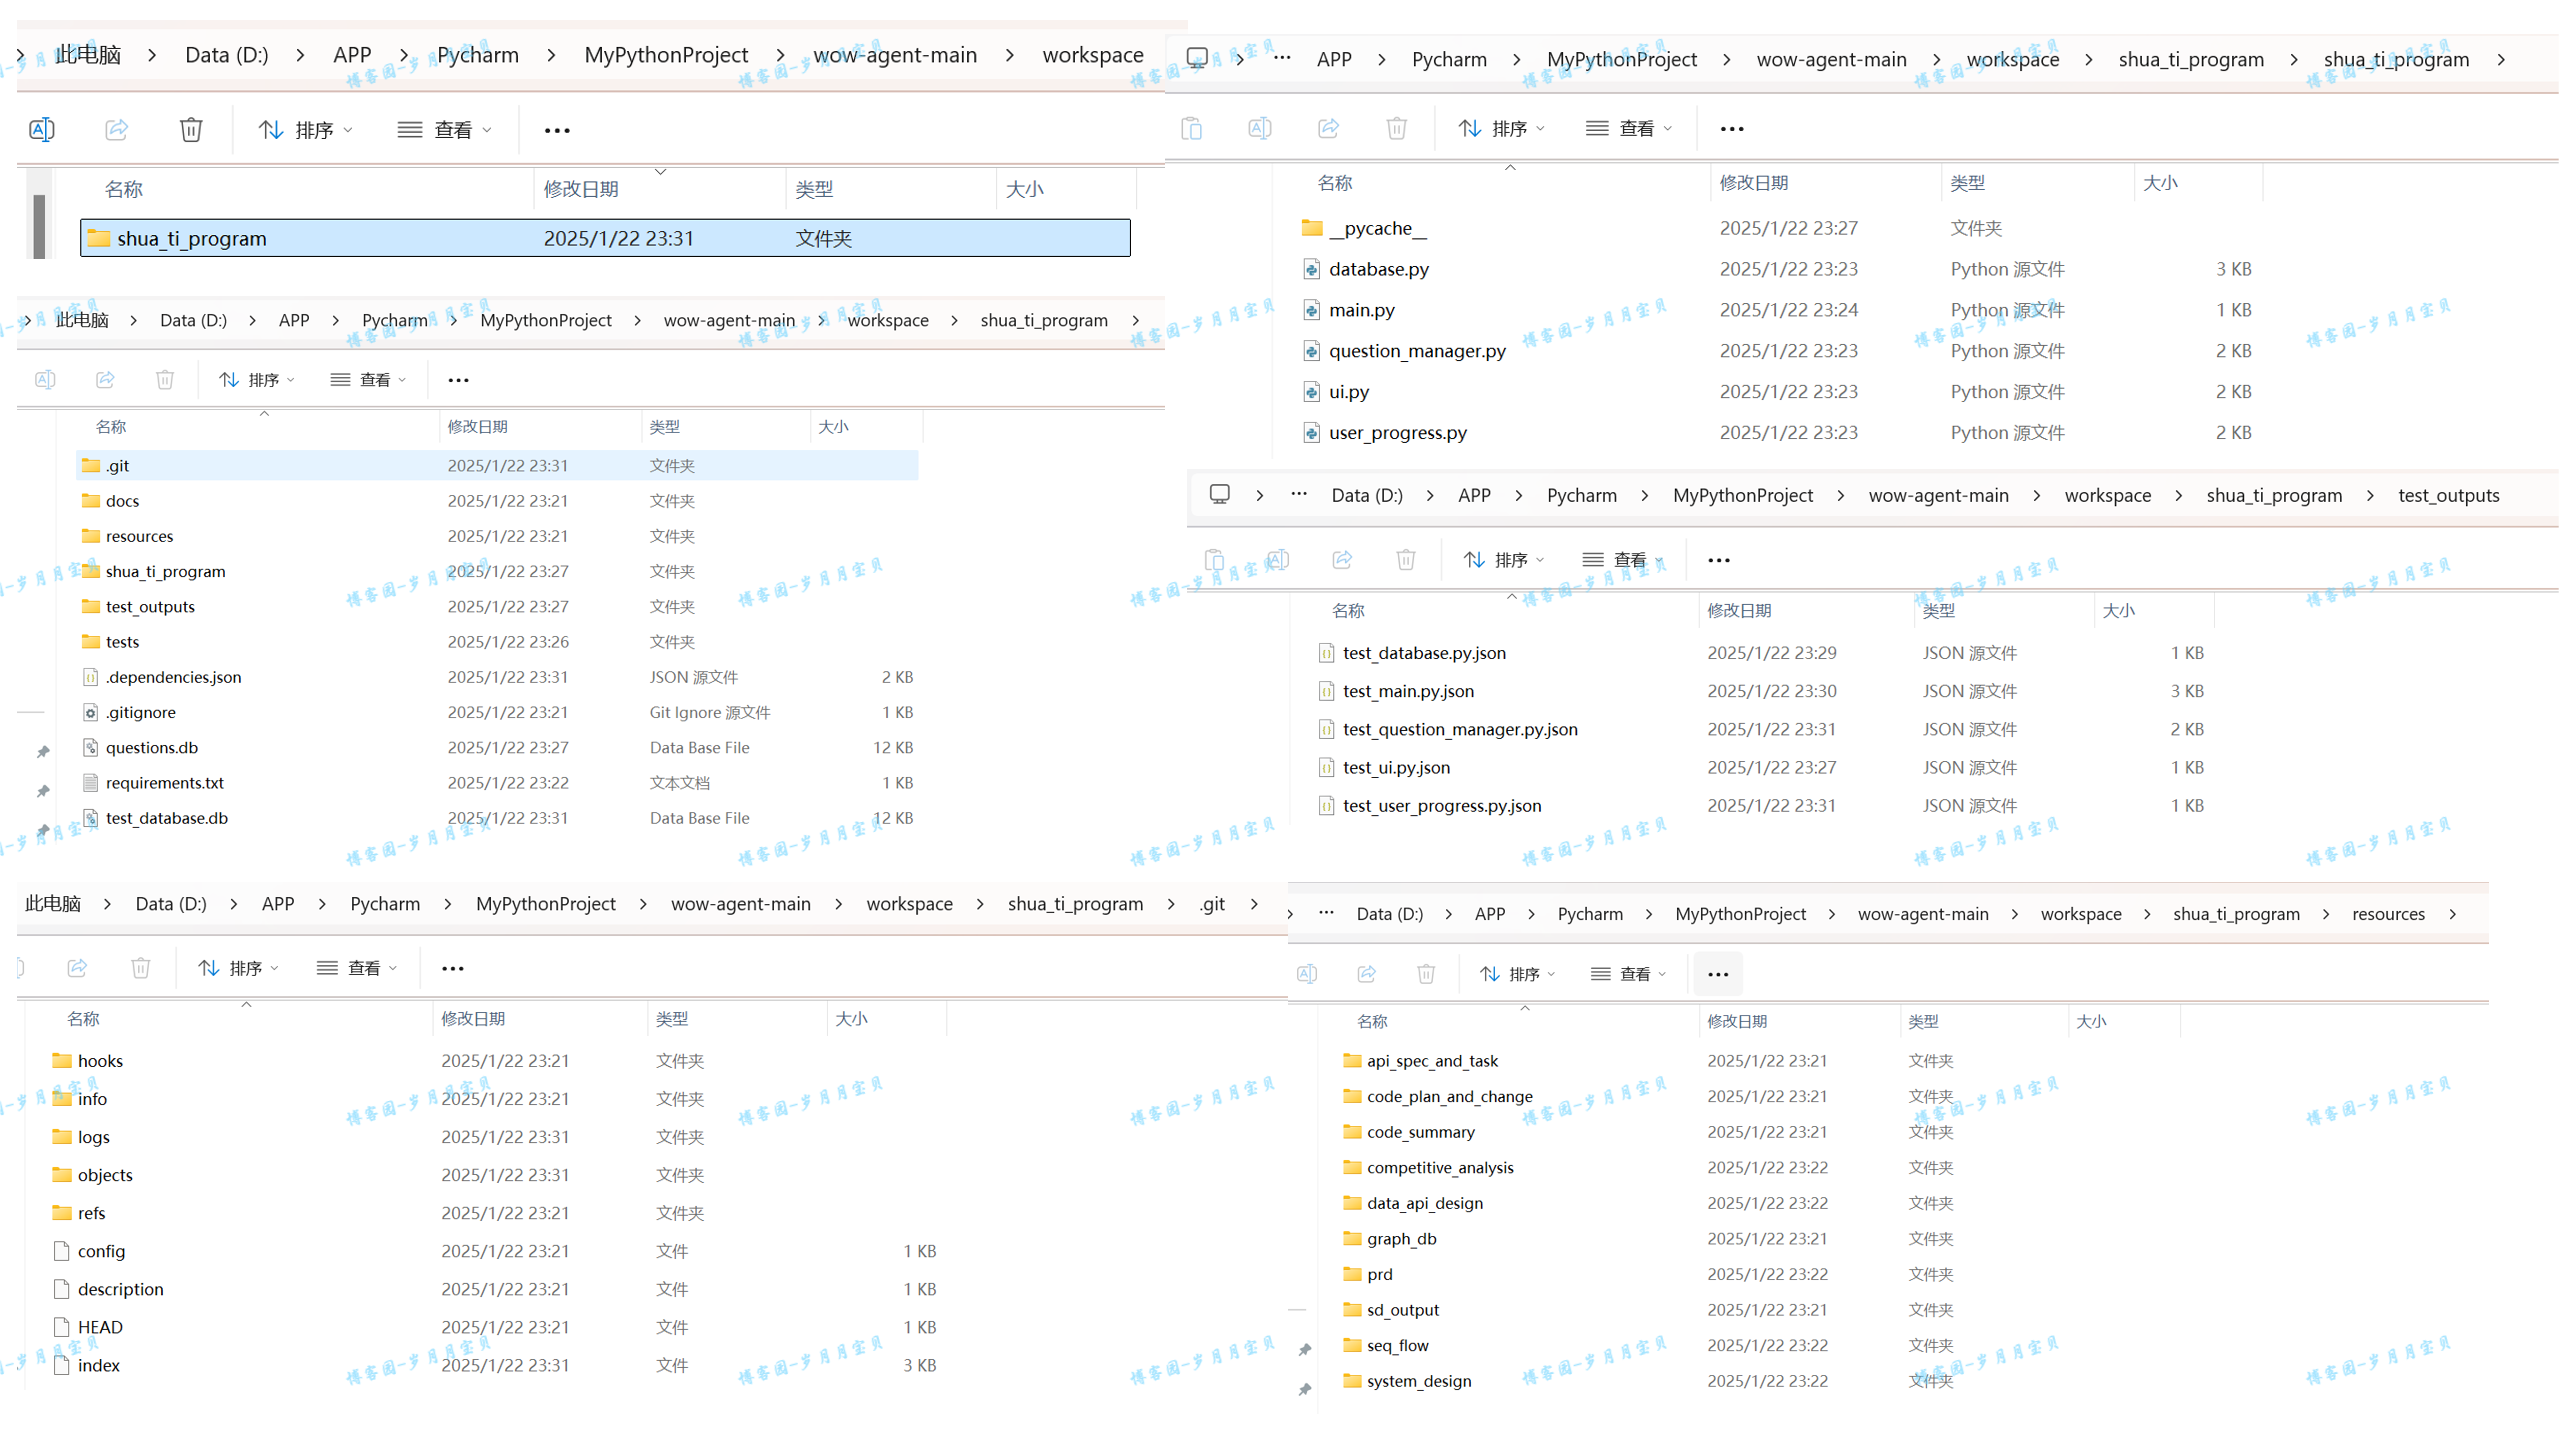This screenshot has height=1429, width=2559.
Task: Click the share icon in top-left toolbar
Action: 117,130
